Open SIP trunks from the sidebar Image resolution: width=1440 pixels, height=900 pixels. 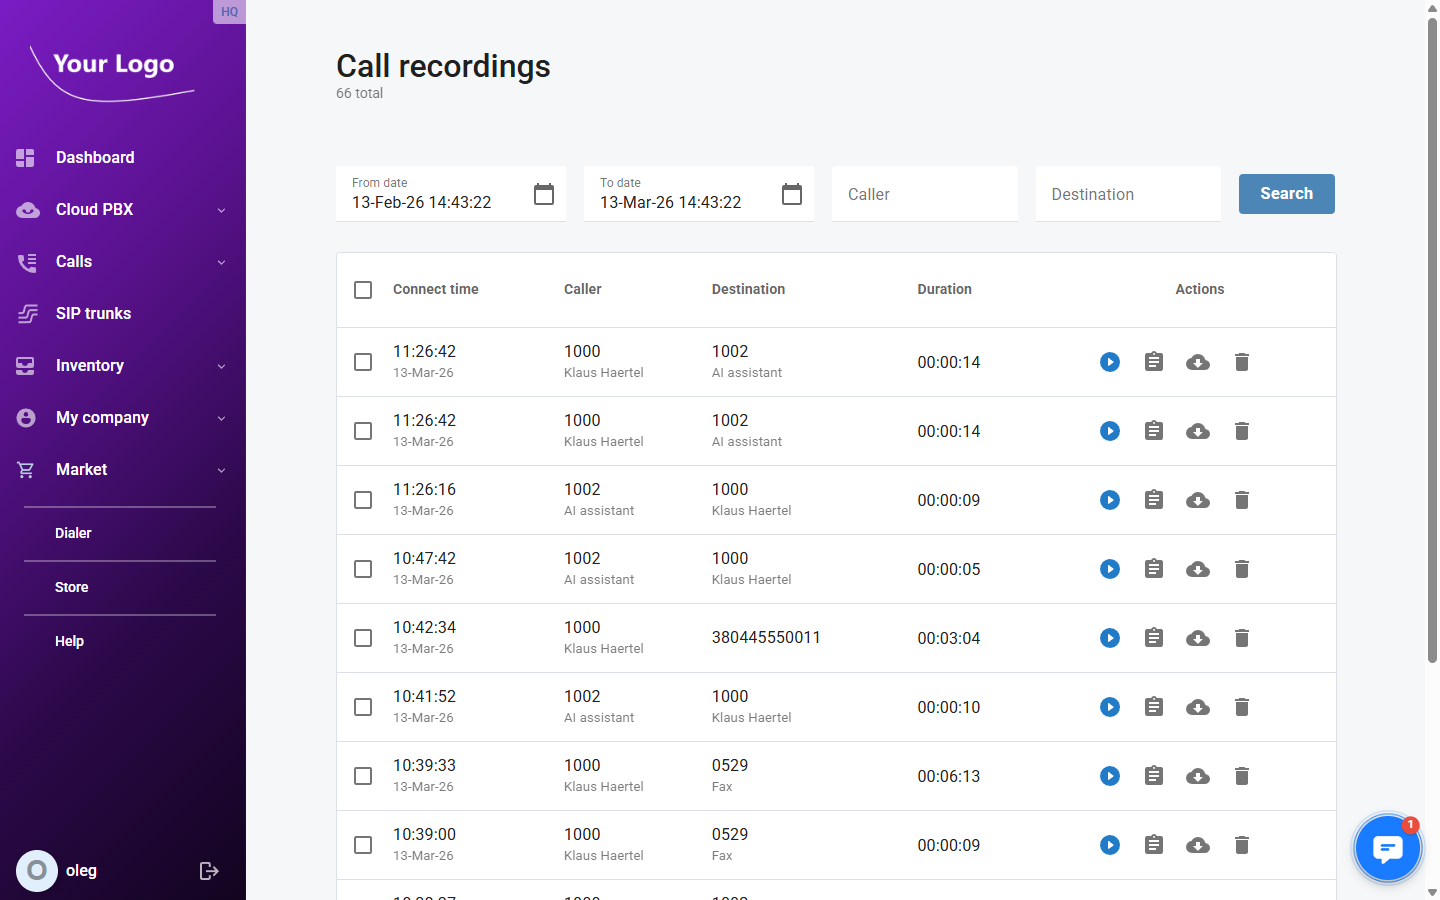94,313
